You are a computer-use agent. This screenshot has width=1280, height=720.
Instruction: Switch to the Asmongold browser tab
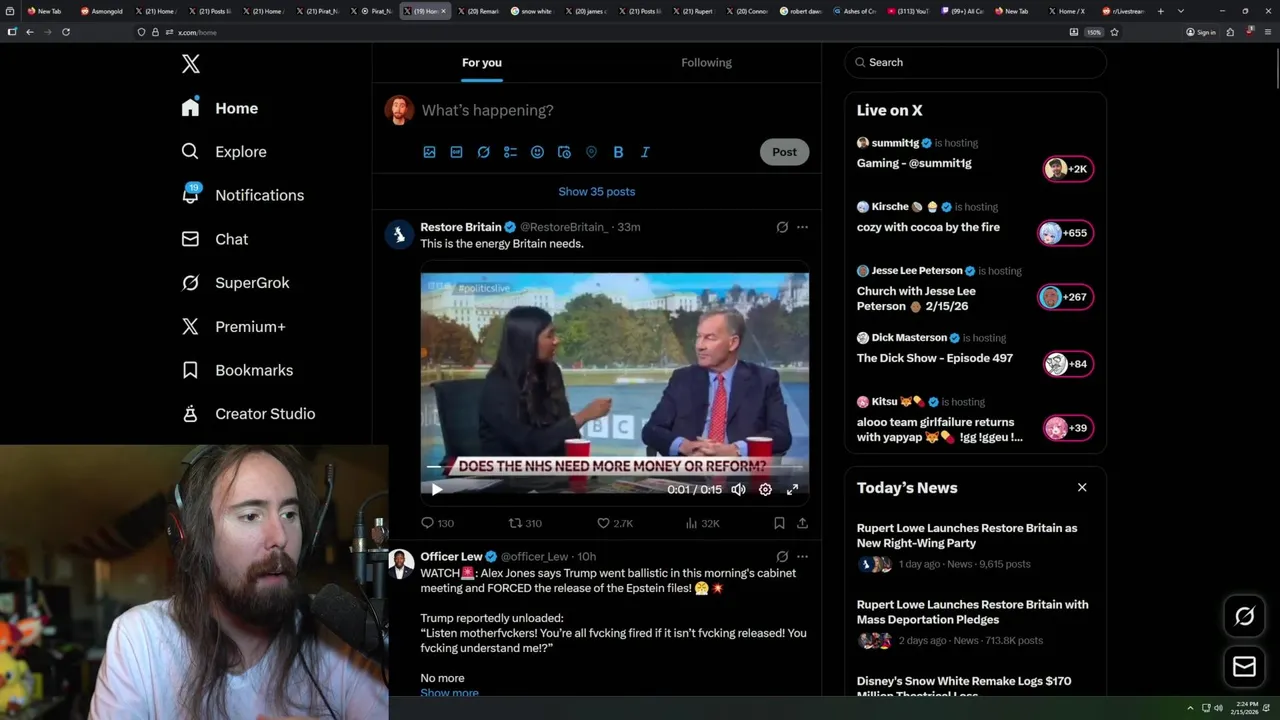point(104,11)
